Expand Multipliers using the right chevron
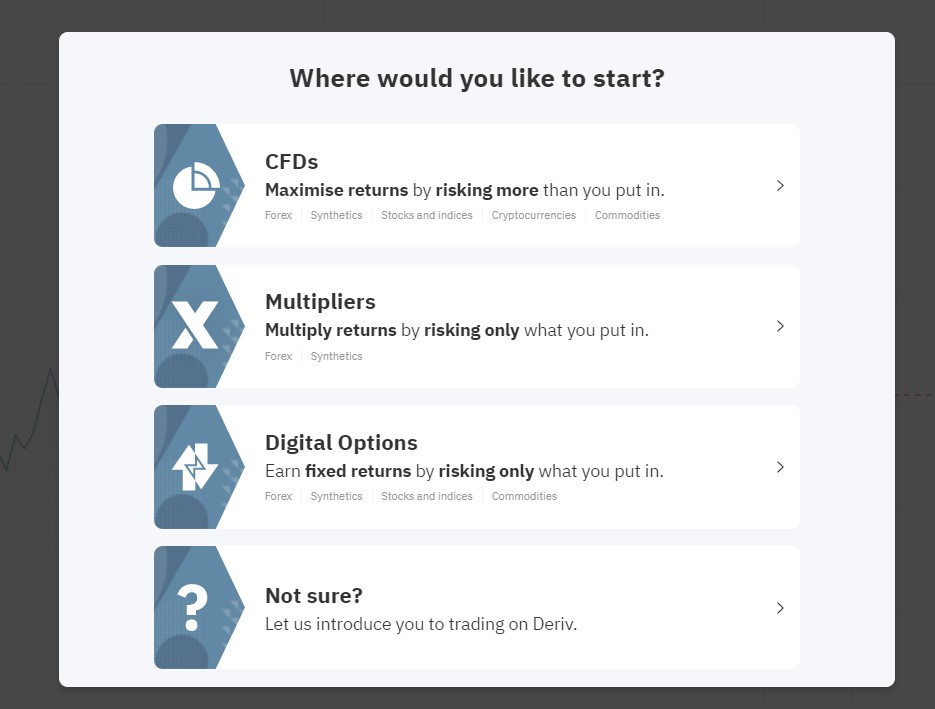This screenshot has width=935, height=709. (x=780, y=326)
